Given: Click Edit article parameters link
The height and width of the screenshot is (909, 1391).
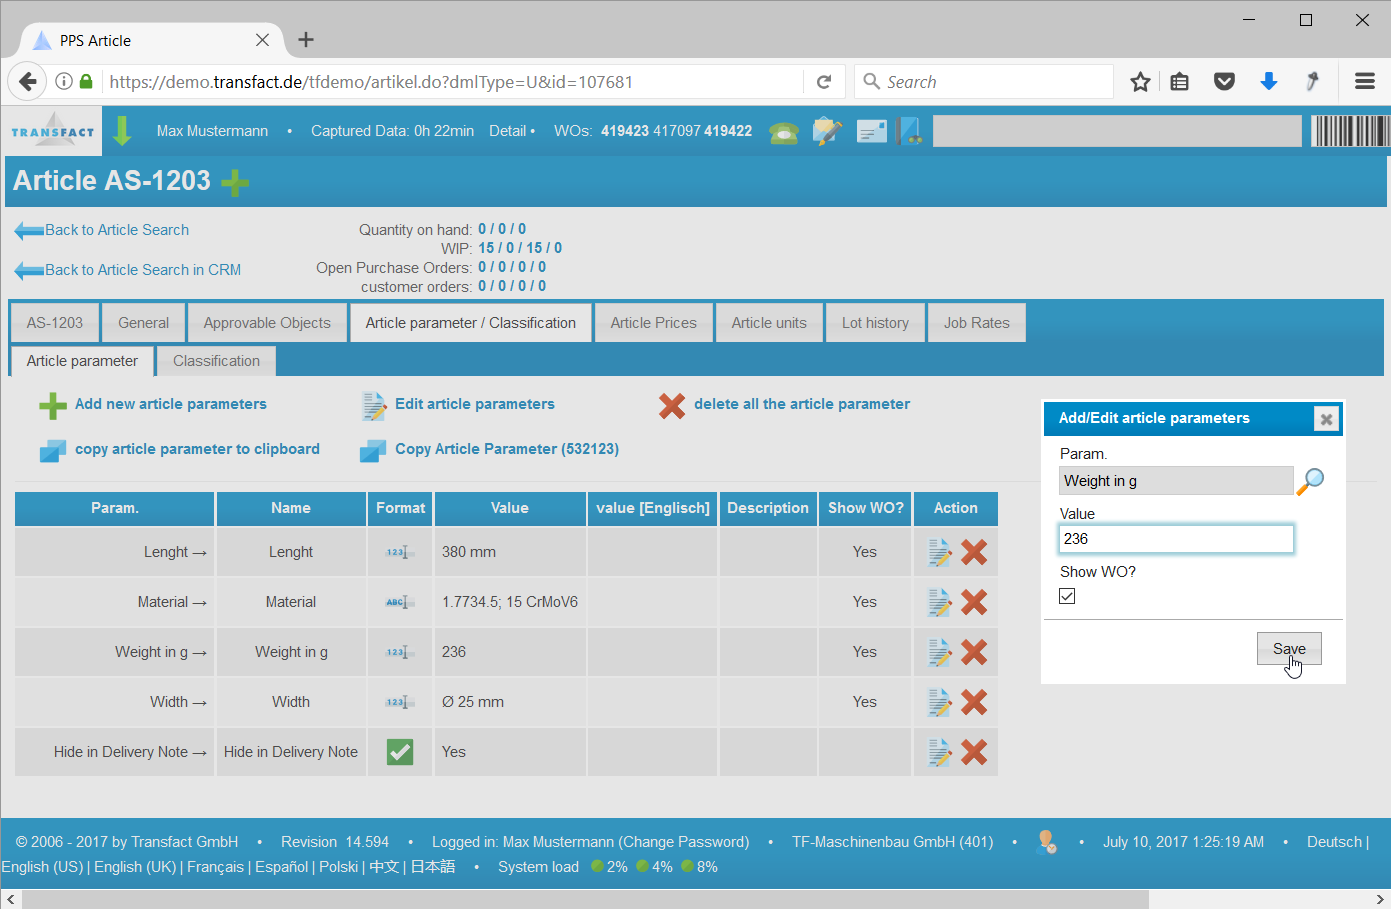Looking at the screenshot, I should [x=475, y=404].
